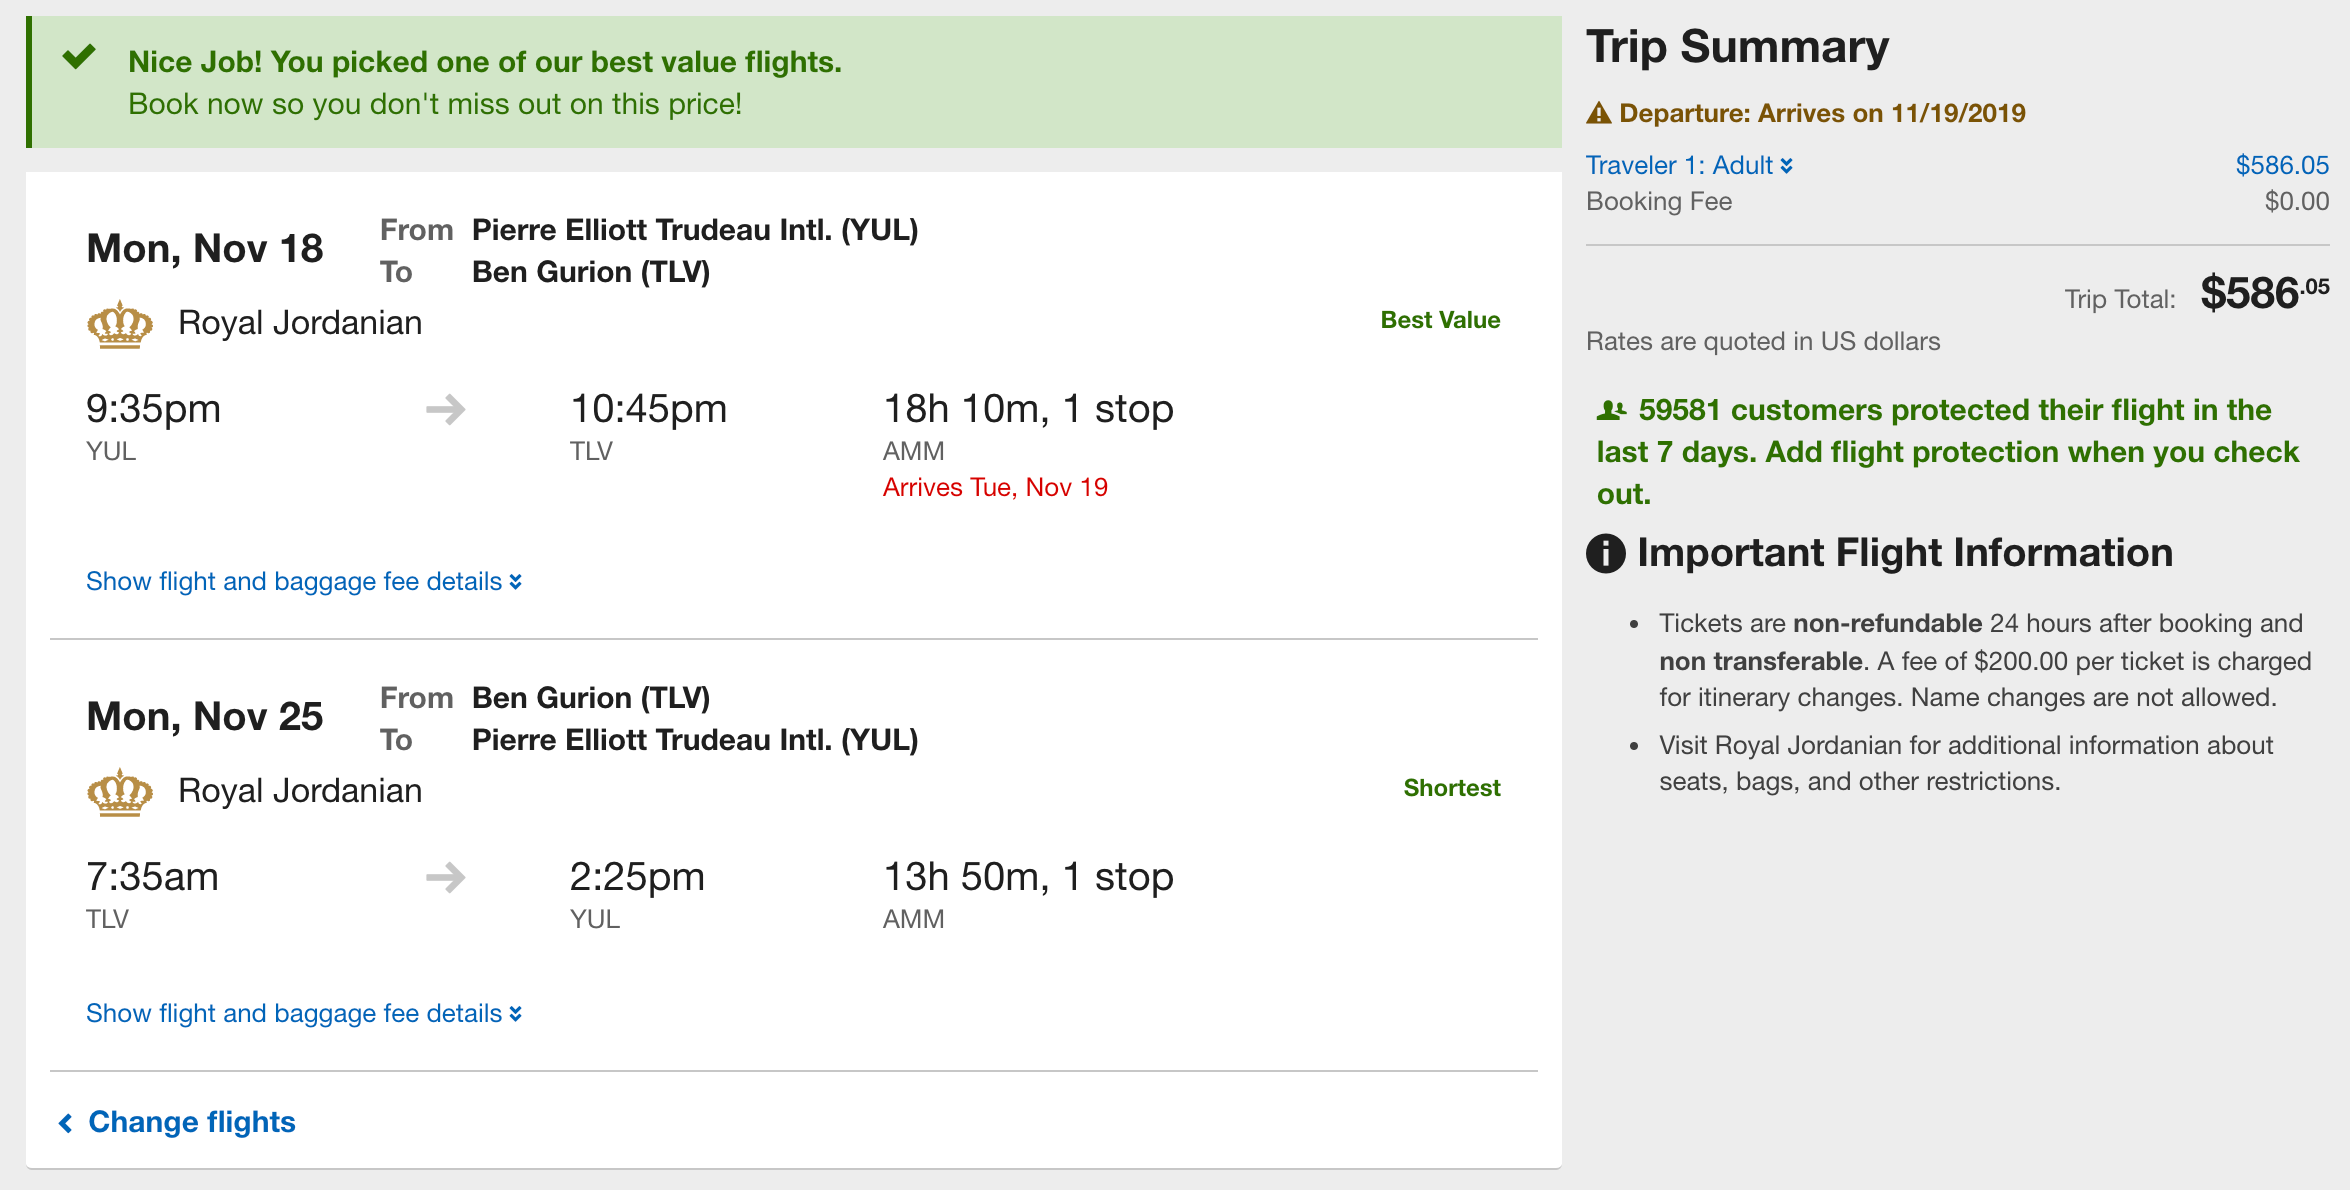
Task: Click the Best Value label
Action: pos(1440,320)
